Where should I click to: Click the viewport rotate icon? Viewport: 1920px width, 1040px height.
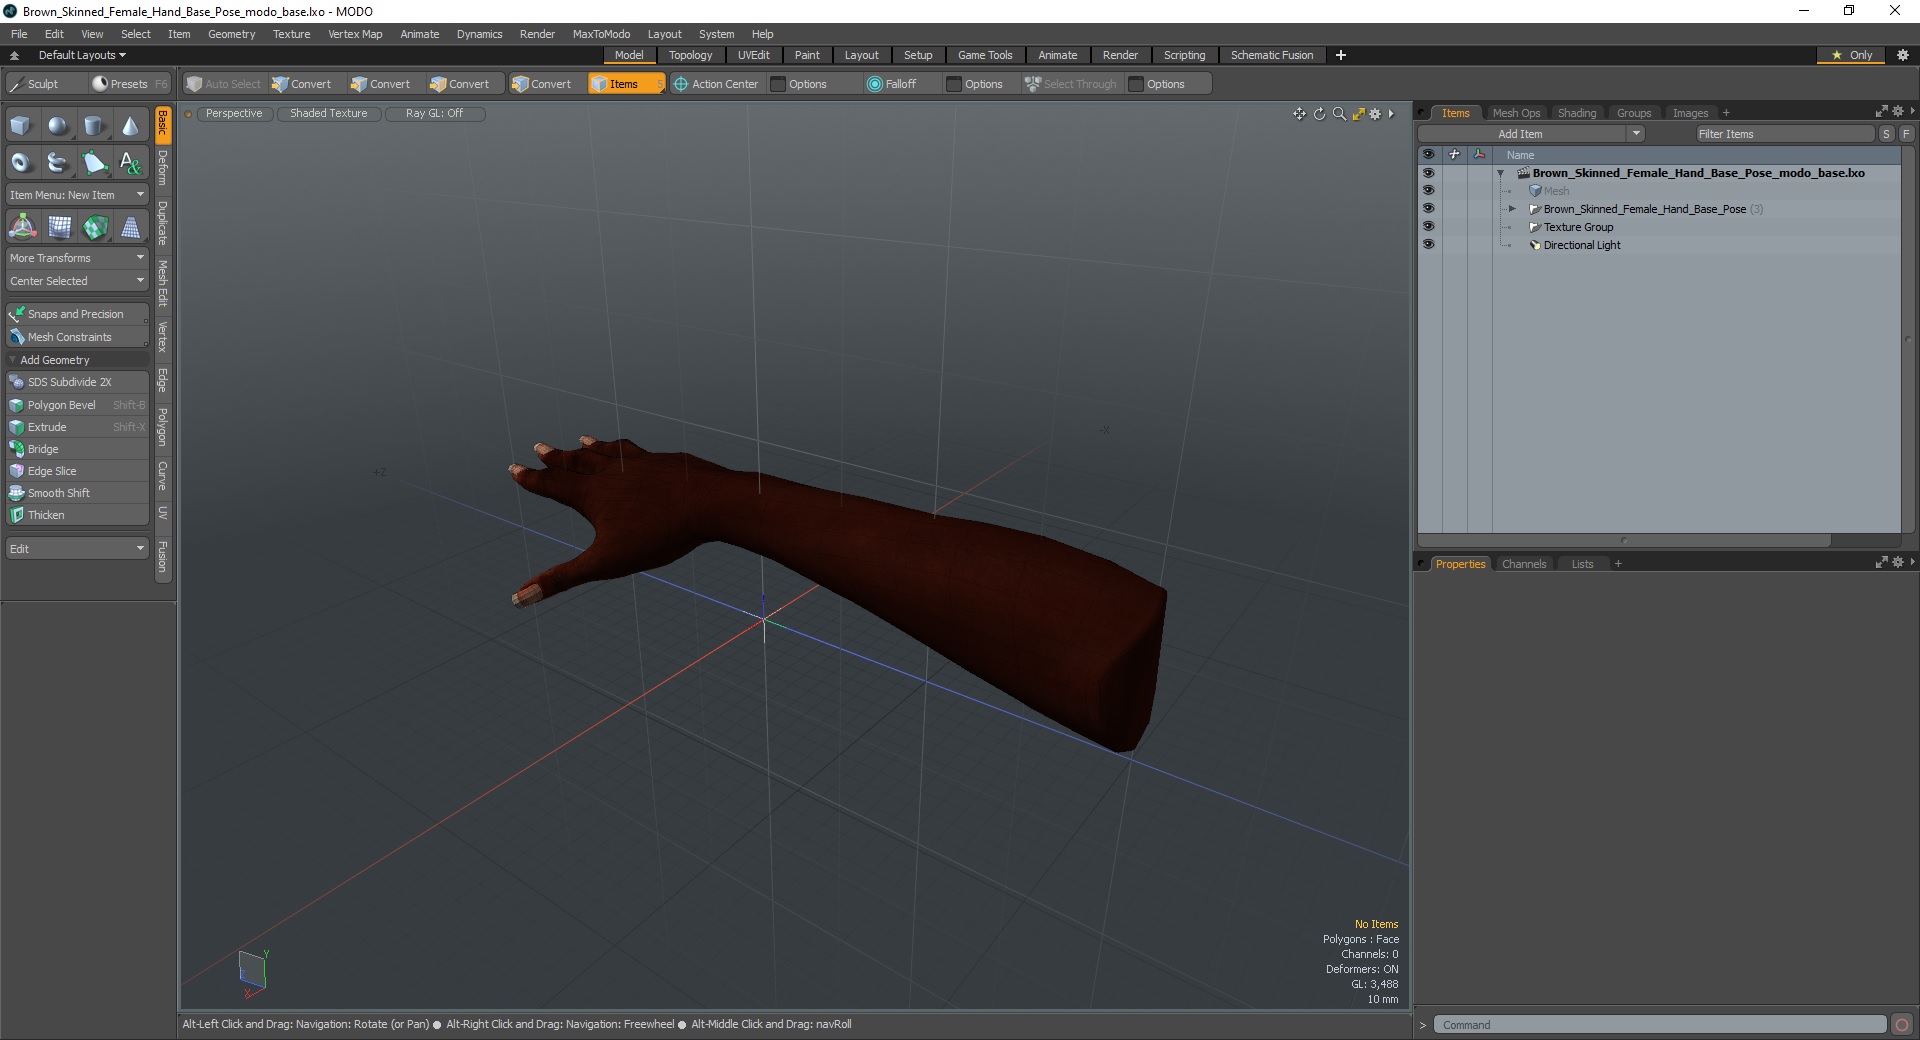point(1319,114)
